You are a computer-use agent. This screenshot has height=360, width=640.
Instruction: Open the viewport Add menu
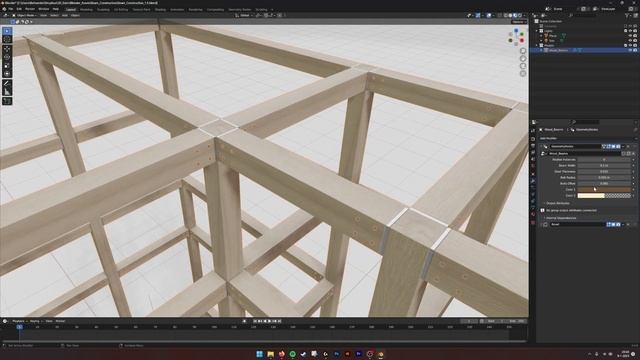(x=65, y=16)
